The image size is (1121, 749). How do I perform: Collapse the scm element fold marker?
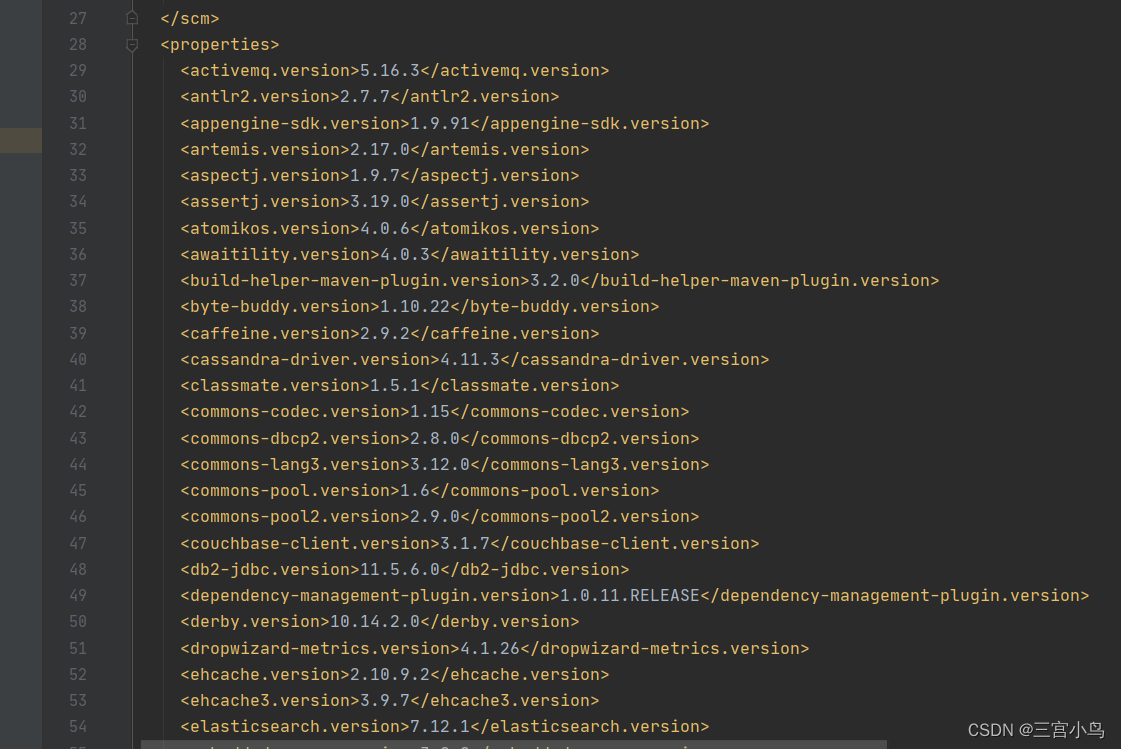click(131, 17)
